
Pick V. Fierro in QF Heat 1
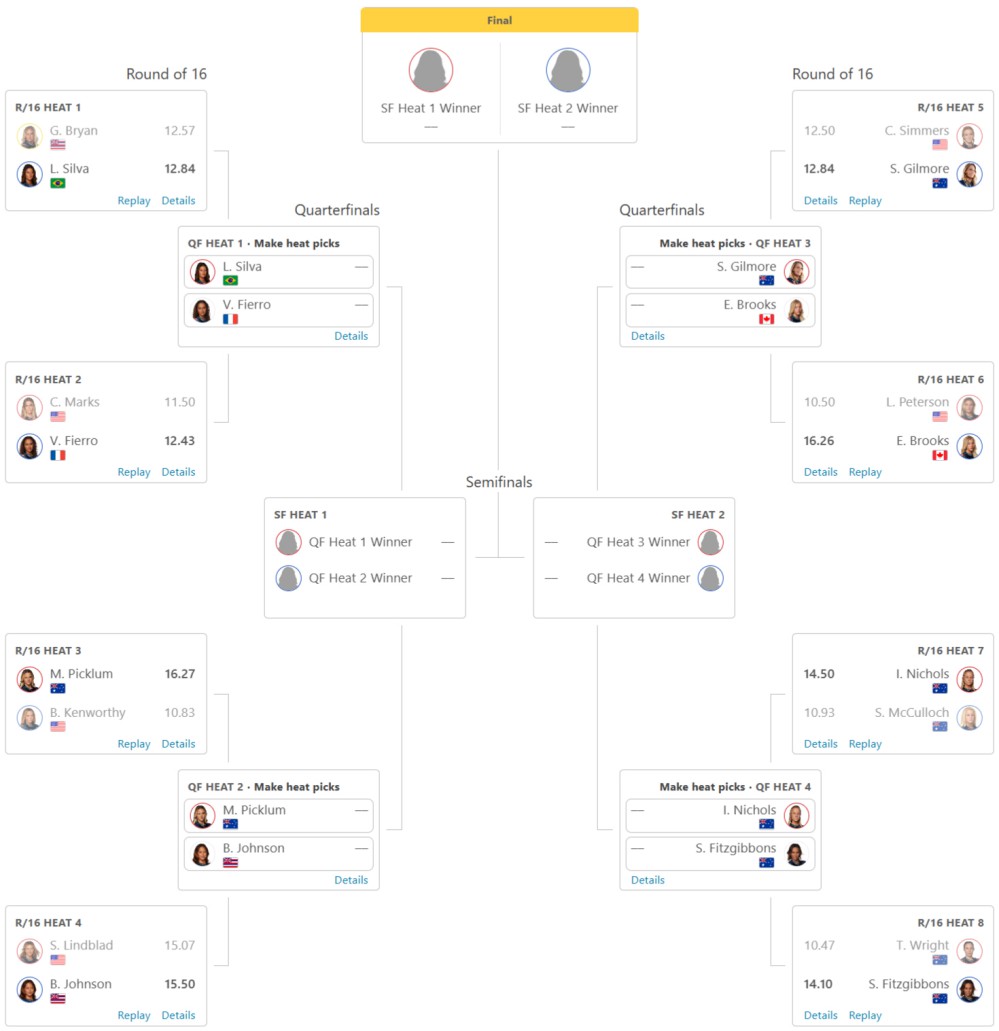coord(279,310)
